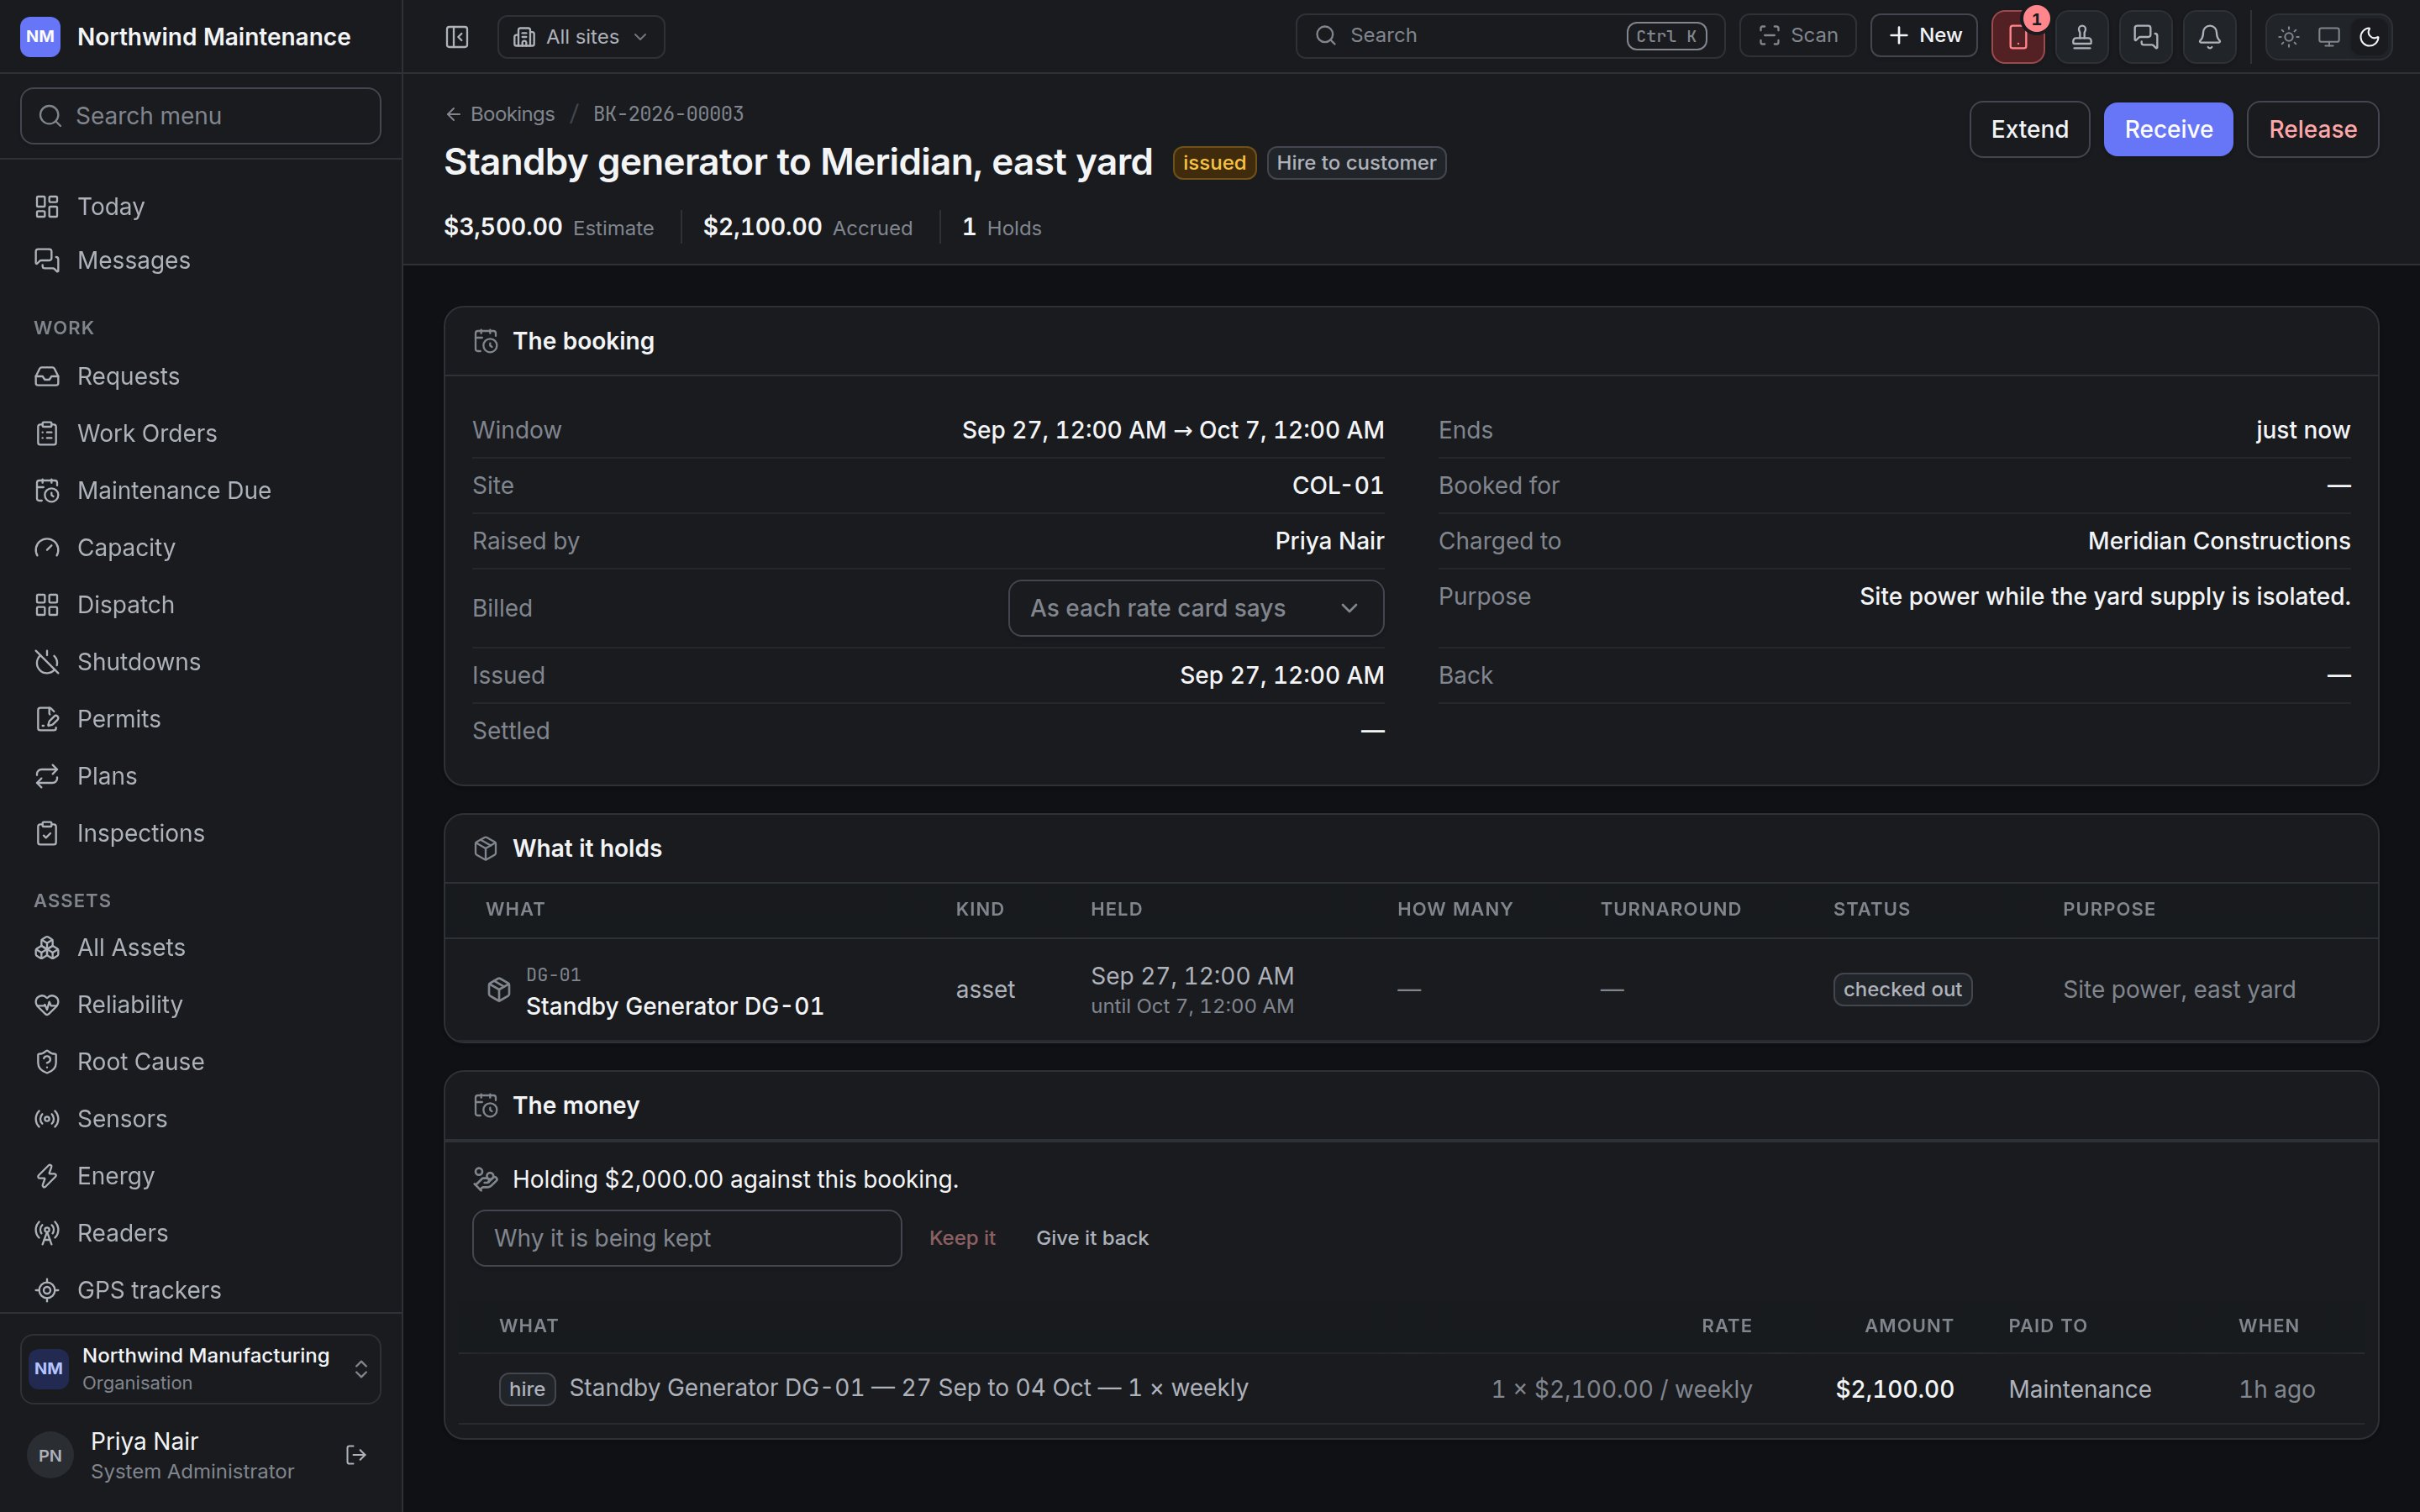Click the Extend button
Screen dimensions: 2420x1512
point(2029,129)
